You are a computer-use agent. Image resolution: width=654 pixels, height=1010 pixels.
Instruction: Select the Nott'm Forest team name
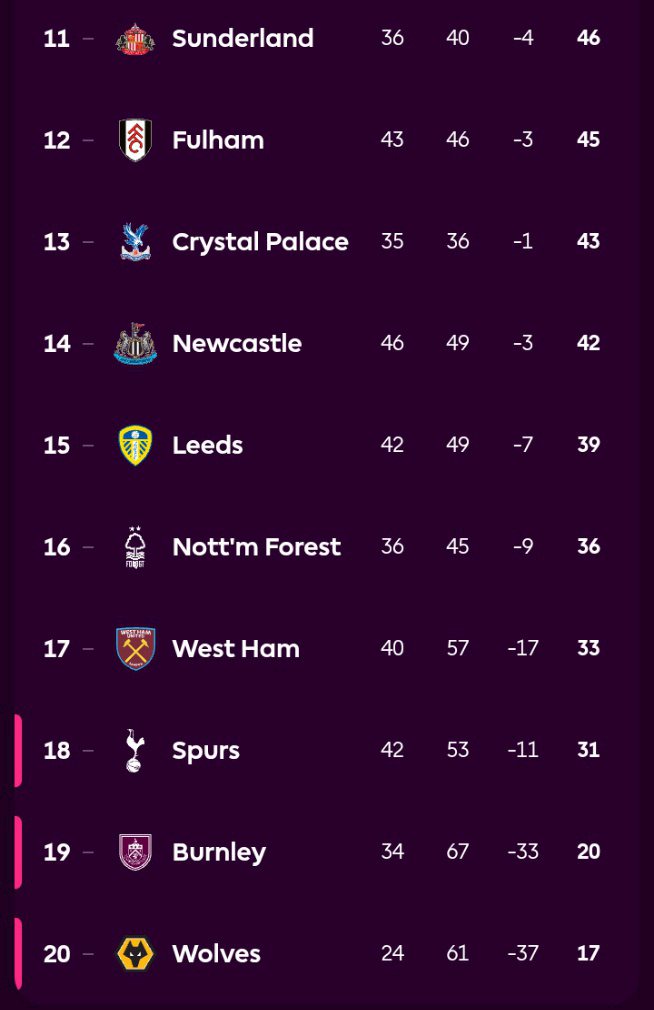[256, 547]
